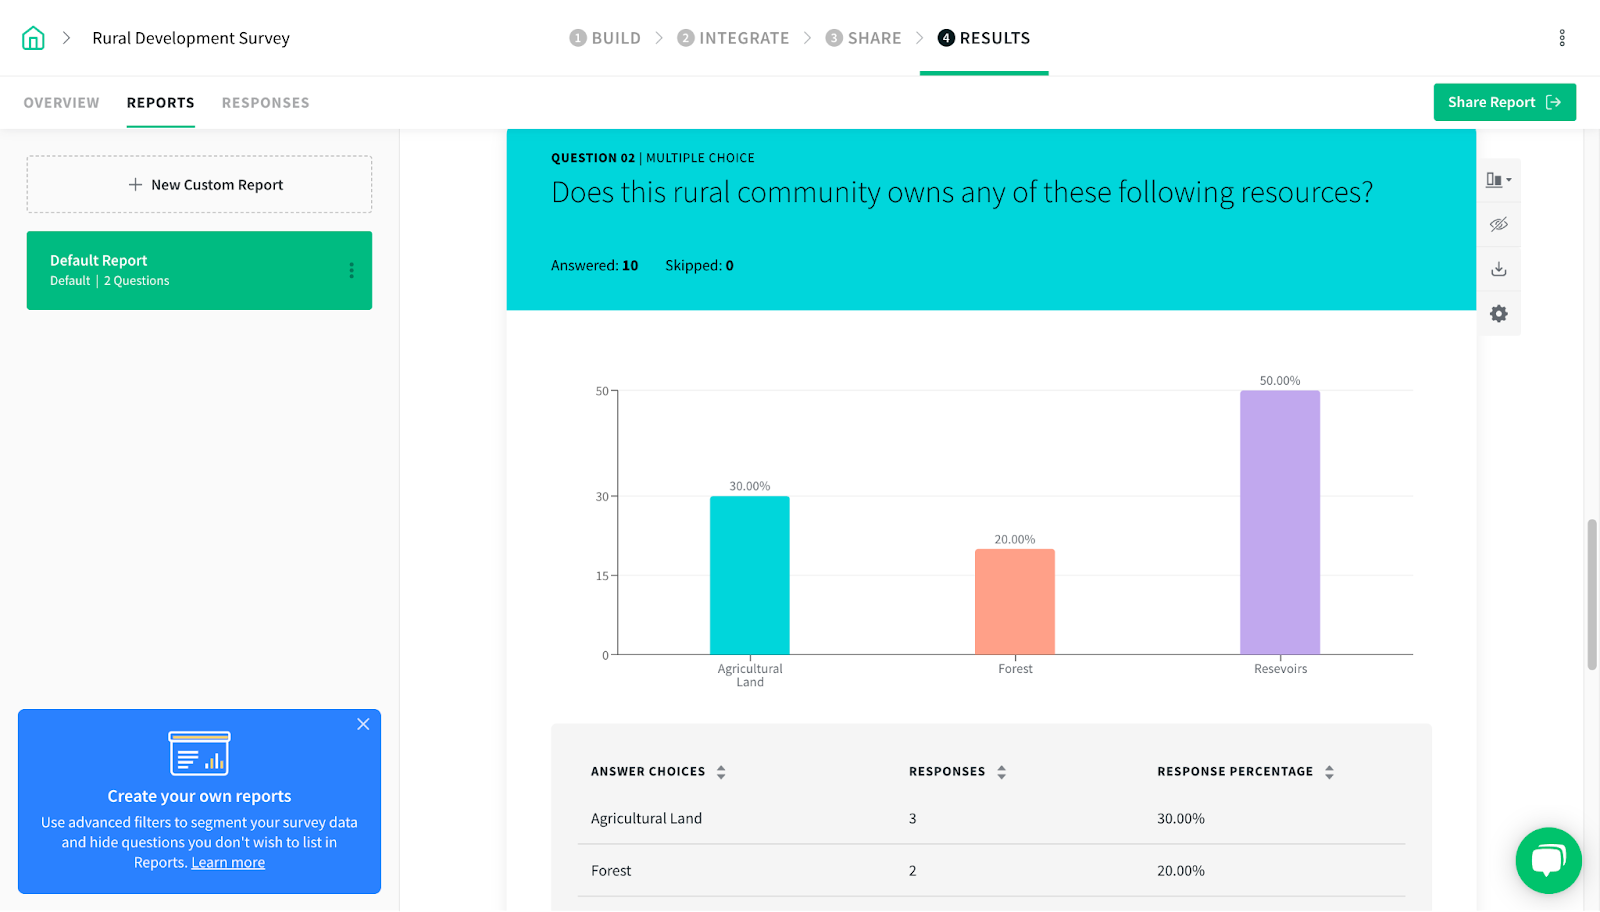Click the Agricultural Land table row label
The width and height of the screenshot is (1600, 912).
point(646,818)
